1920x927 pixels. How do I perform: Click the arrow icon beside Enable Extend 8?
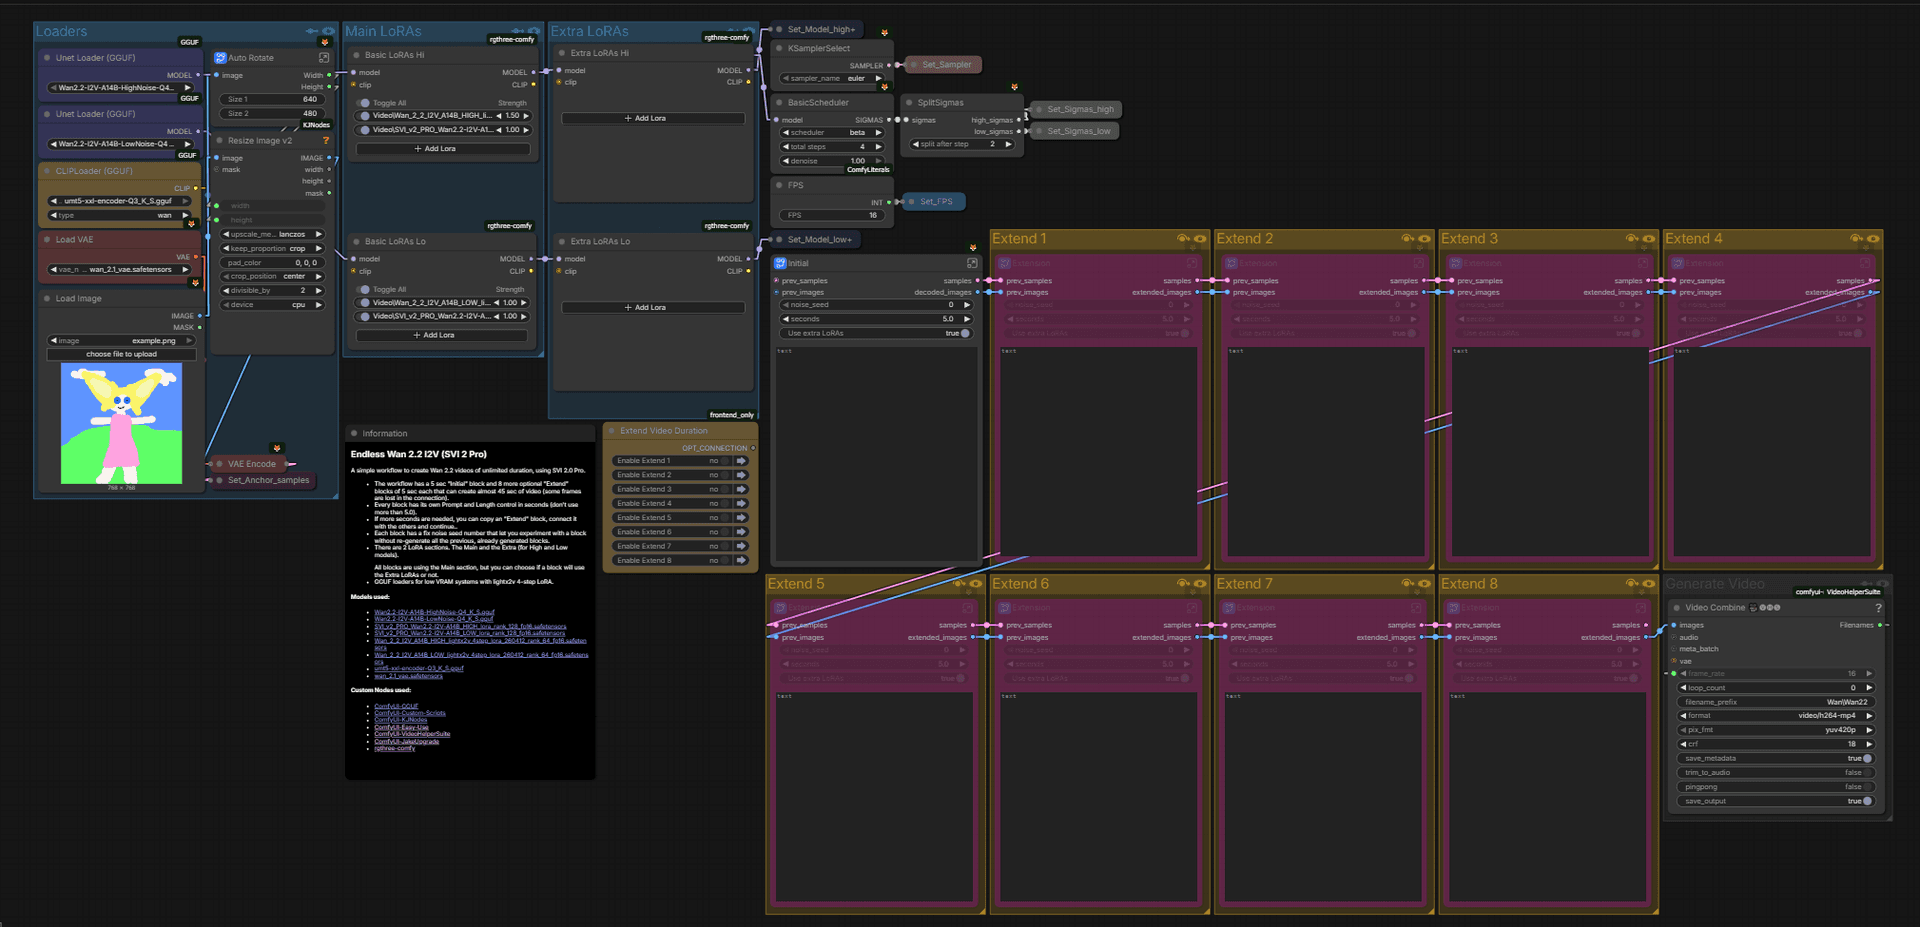[741, 561]
